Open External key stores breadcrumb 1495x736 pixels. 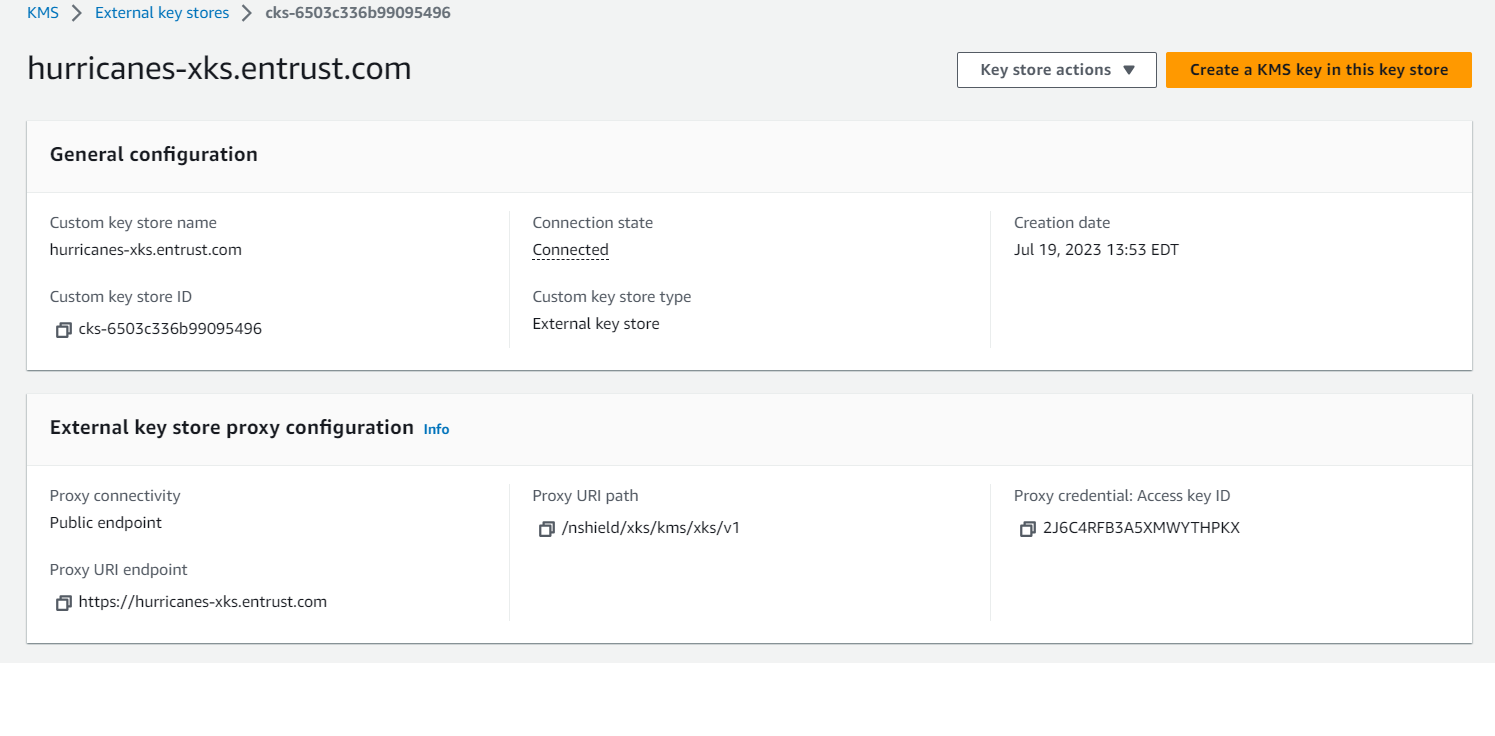tap(162, 13)
